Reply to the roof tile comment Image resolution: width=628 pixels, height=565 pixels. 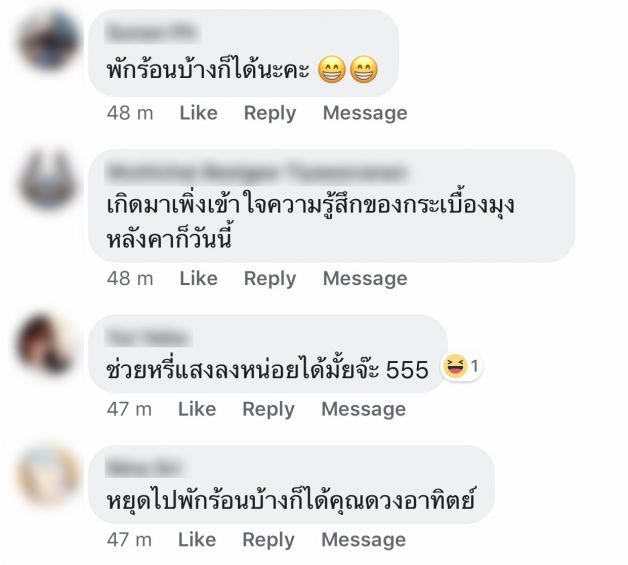pos(270,279)
